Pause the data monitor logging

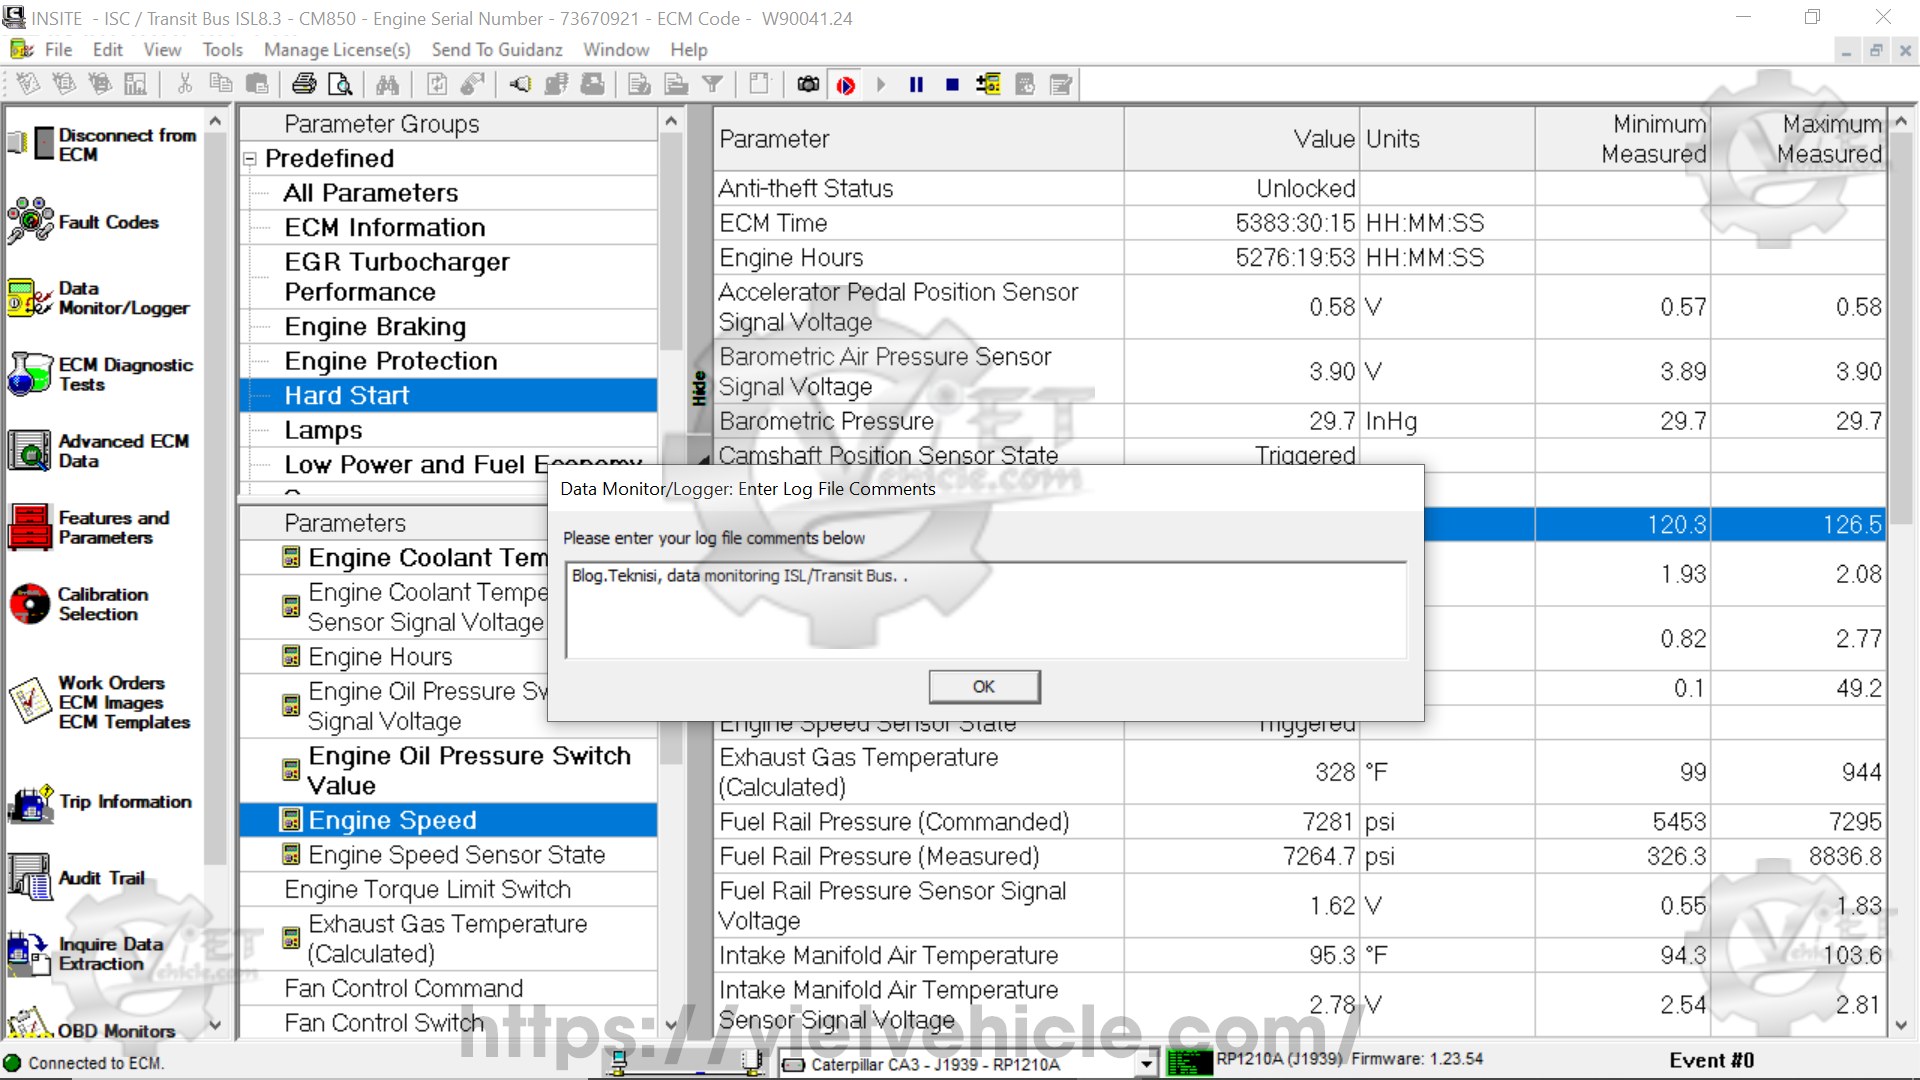[x=916, y=85]
